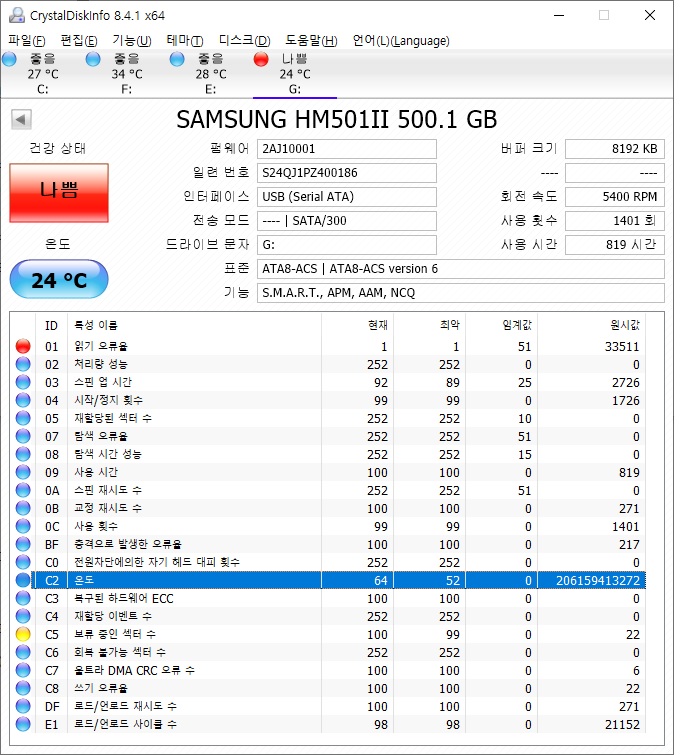Click the standard field ATA8-ACS version 6
The height and width of the screenshot is (755, 682).
tap(461, 269)
